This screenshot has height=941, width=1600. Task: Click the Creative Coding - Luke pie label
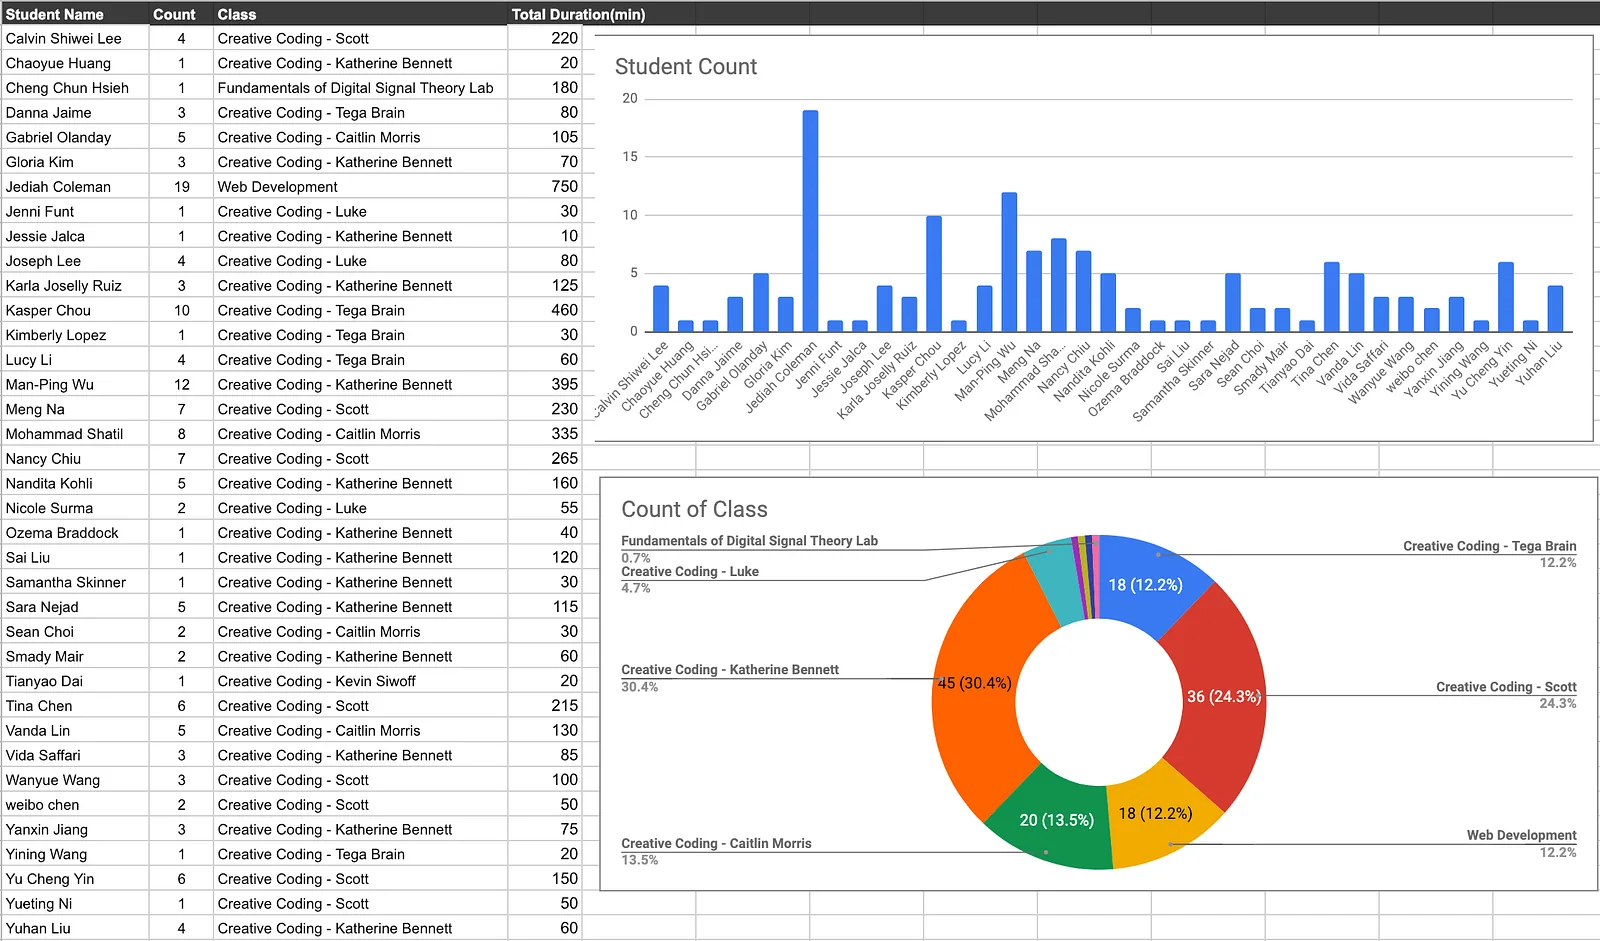click(x=690, y=571)
